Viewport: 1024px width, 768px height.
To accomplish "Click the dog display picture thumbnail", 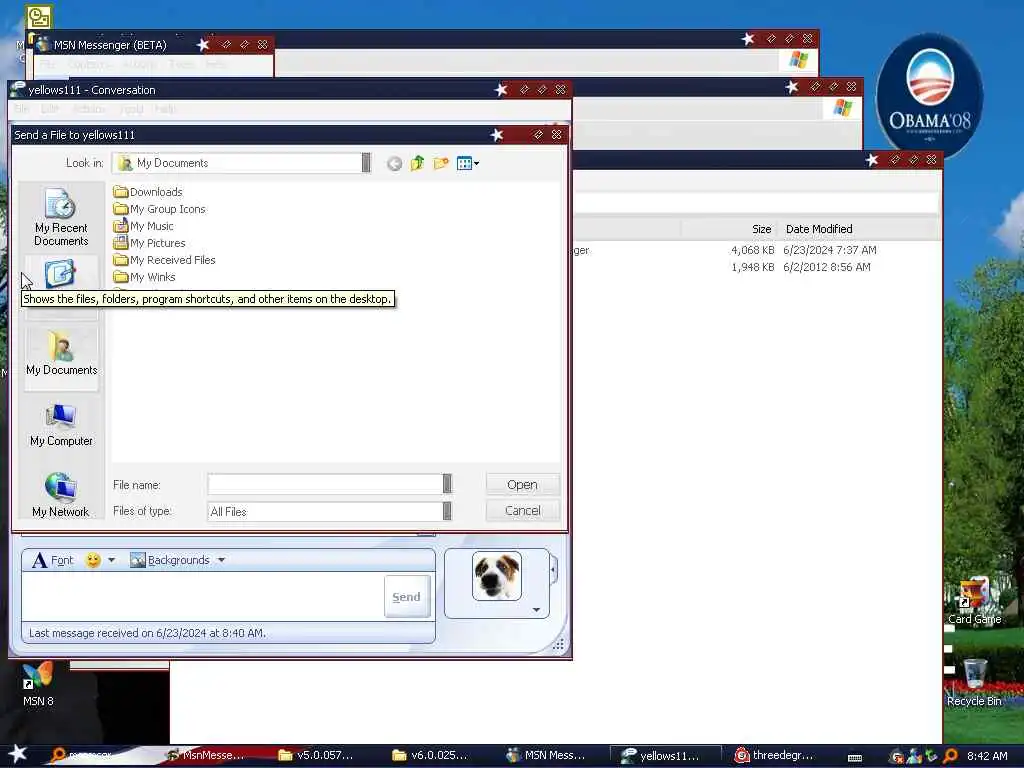I will 497,576.
